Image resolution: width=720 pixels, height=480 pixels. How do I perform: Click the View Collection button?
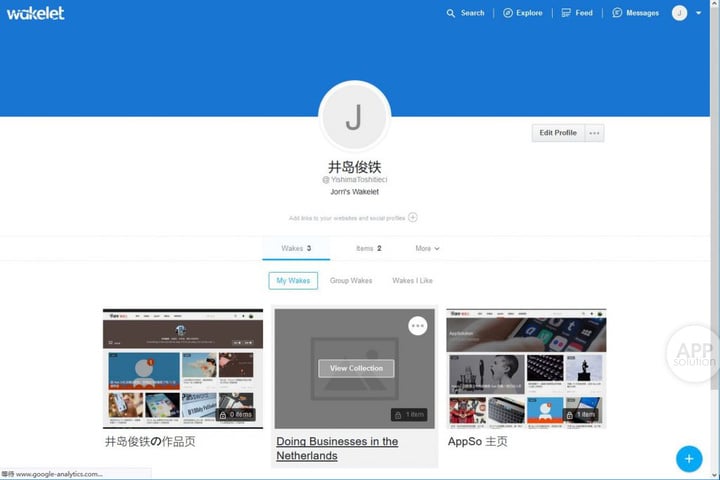[x=356, y=368]
